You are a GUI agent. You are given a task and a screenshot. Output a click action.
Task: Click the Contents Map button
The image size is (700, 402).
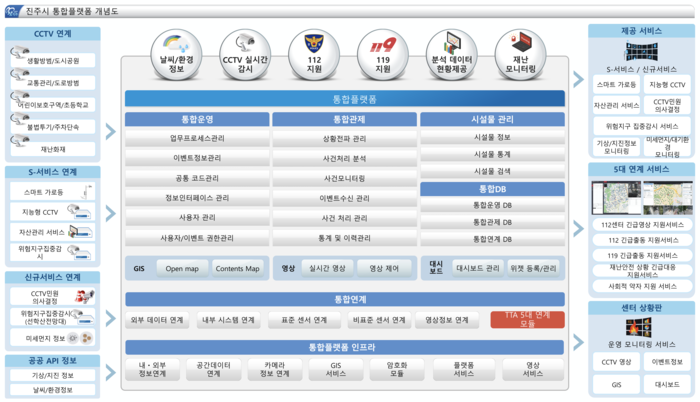[238, 268]
